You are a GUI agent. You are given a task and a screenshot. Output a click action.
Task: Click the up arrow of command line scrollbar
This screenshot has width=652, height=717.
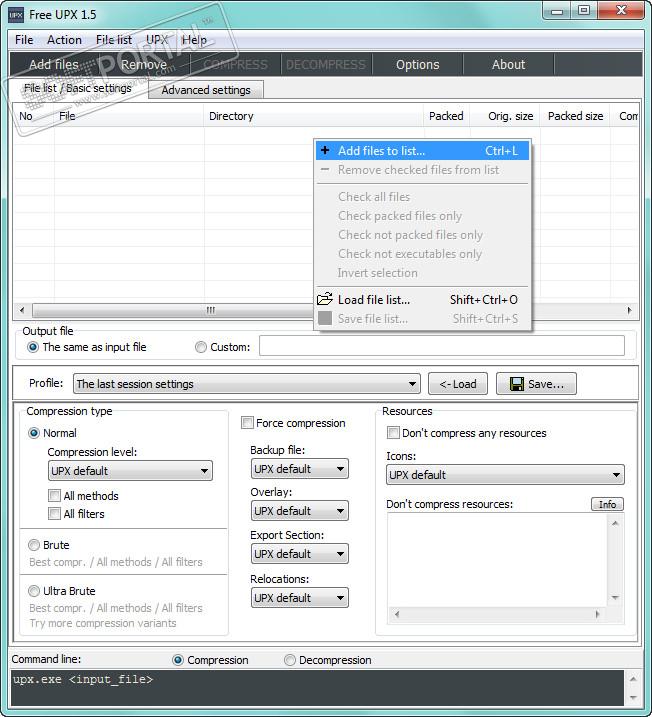click(x=633, y=679)
